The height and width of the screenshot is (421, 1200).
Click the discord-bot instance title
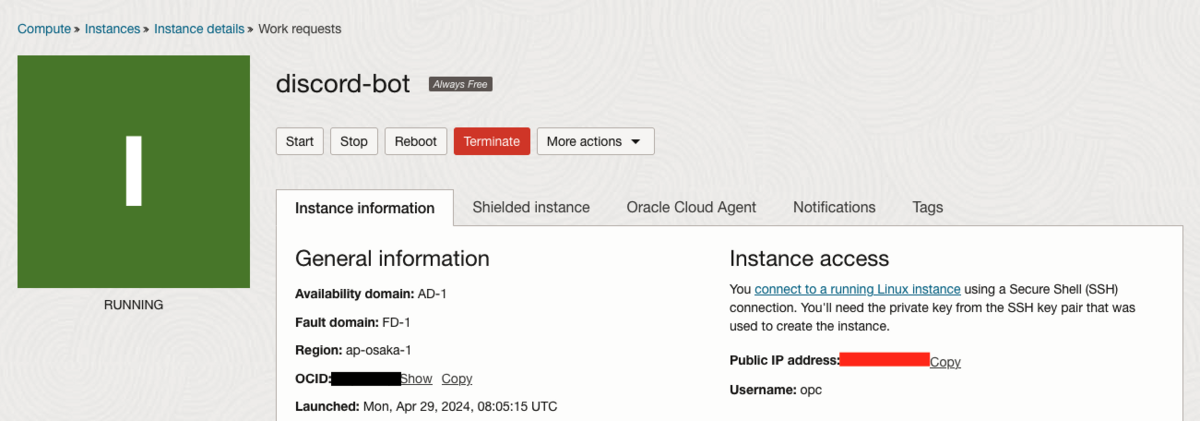[x=343, y=84]
